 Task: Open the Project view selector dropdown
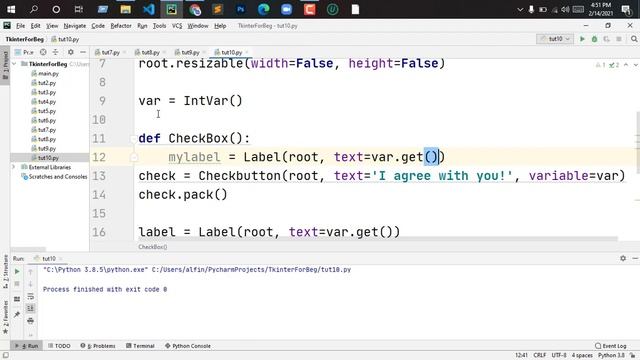24,52
